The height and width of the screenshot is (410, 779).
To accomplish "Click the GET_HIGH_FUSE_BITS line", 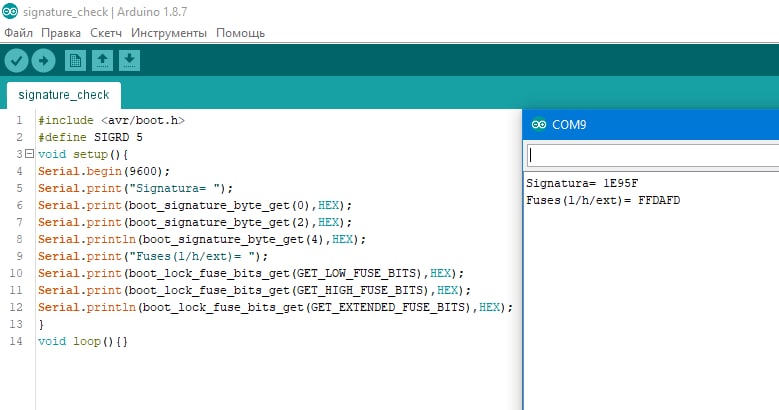I will pyautogui.click(x=254, y=290).
